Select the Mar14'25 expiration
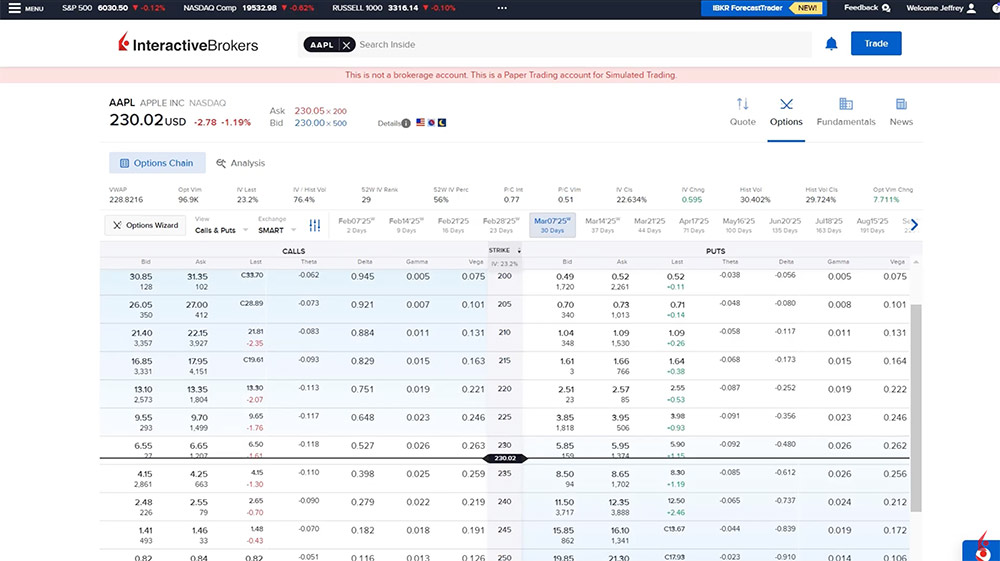This screenshot has width=1000, height=561. (602, 225)
